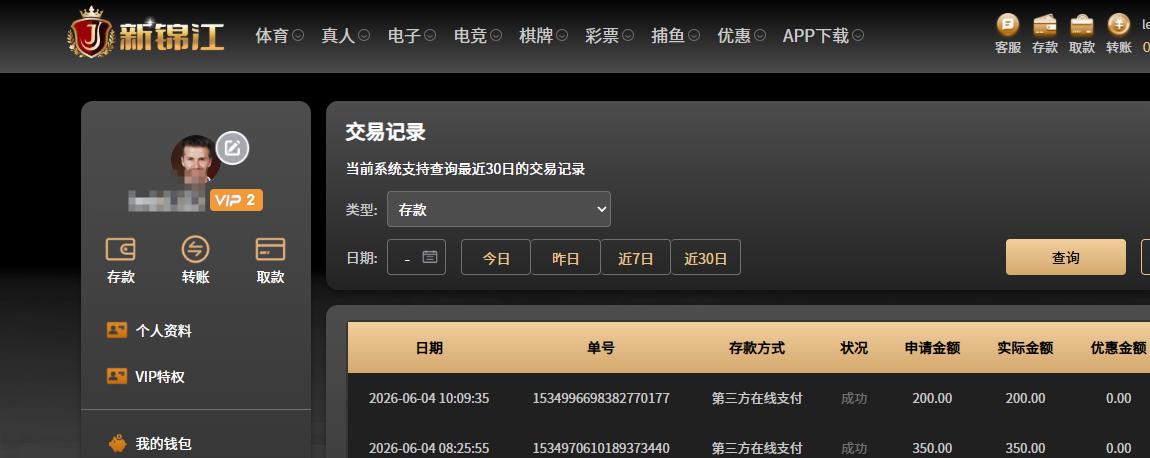The height and width of the screenshot is (458, 1150).
Task: Click the date 2026-06-04 08:25:55
Action: 429,448
